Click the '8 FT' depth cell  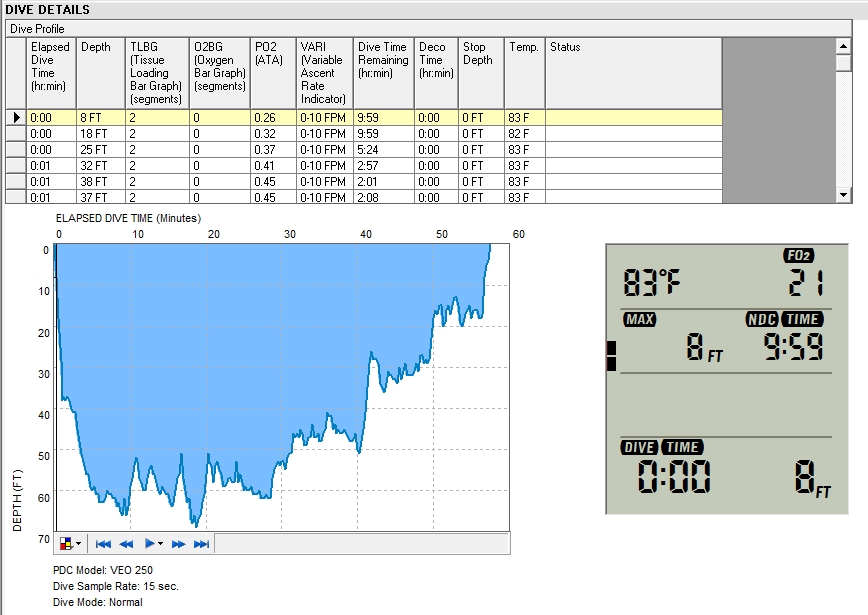[x=101, y=117]
